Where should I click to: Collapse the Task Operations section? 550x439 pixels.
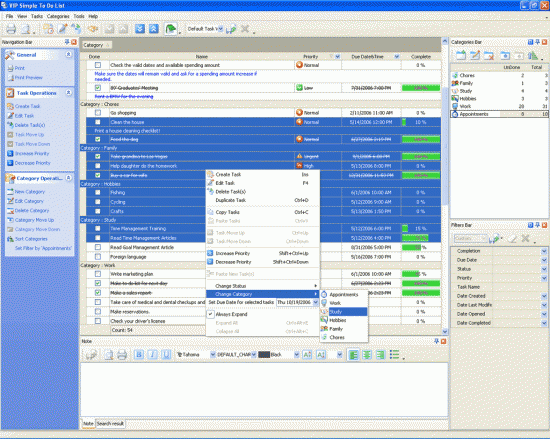68,93
